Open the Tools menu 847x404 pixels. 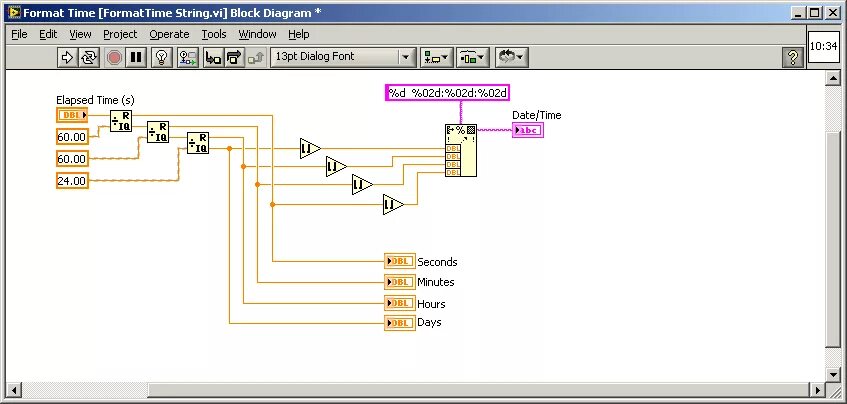click(x=214, y=34)
